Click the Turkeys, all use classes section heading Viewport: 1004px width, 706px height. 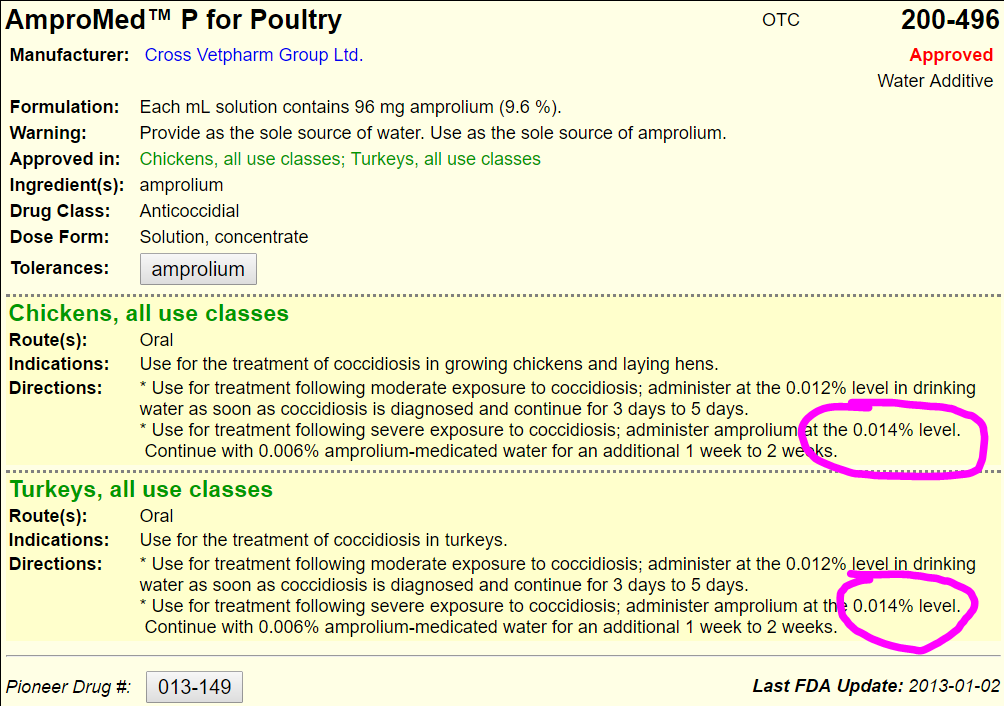point(141,490)
